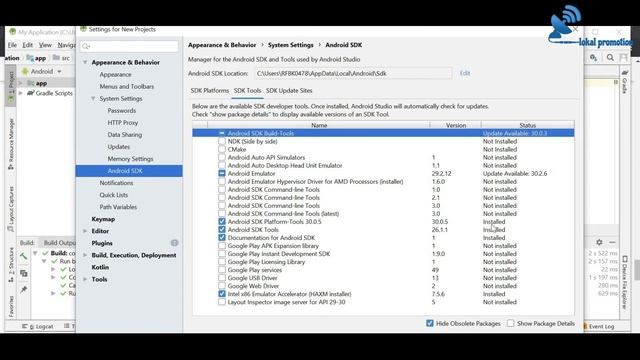The width and height of the screenshot is (640, 360).
Task: Open Kotlin settings page
Action: point(100,267)
